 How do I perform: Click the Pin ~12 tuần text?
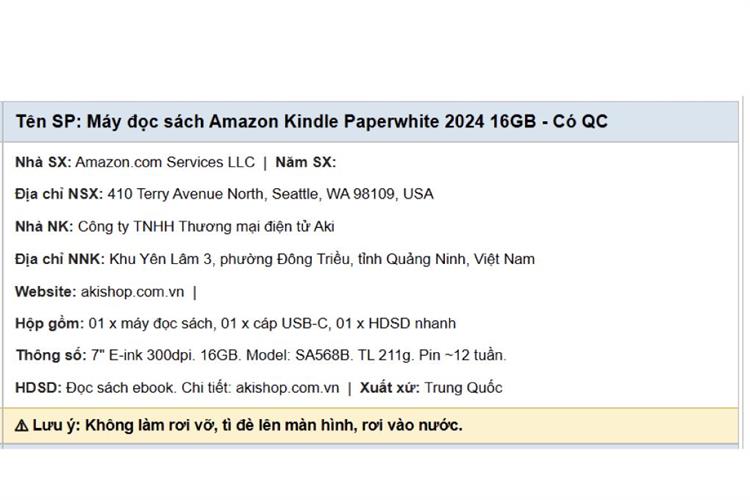click(463, 355)
